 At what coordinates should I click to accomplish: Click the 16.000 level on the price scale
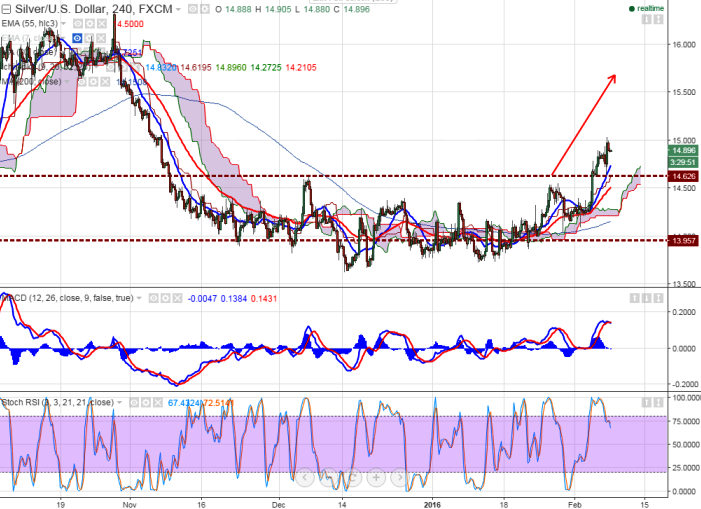(684, 45)
